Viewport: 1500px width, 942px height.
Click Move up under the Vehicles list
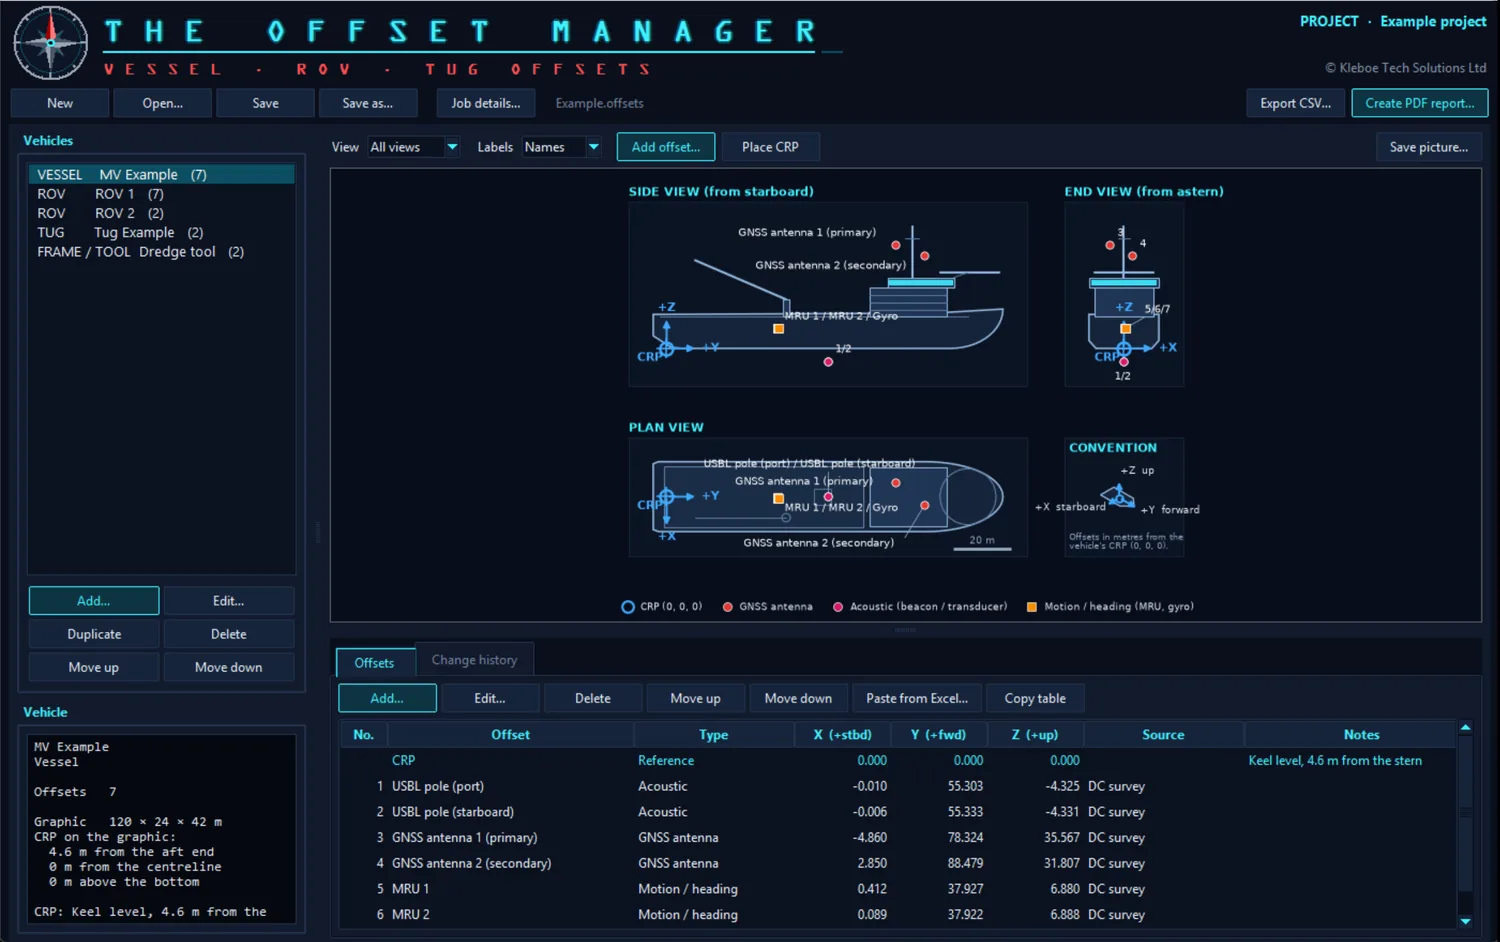94,667
